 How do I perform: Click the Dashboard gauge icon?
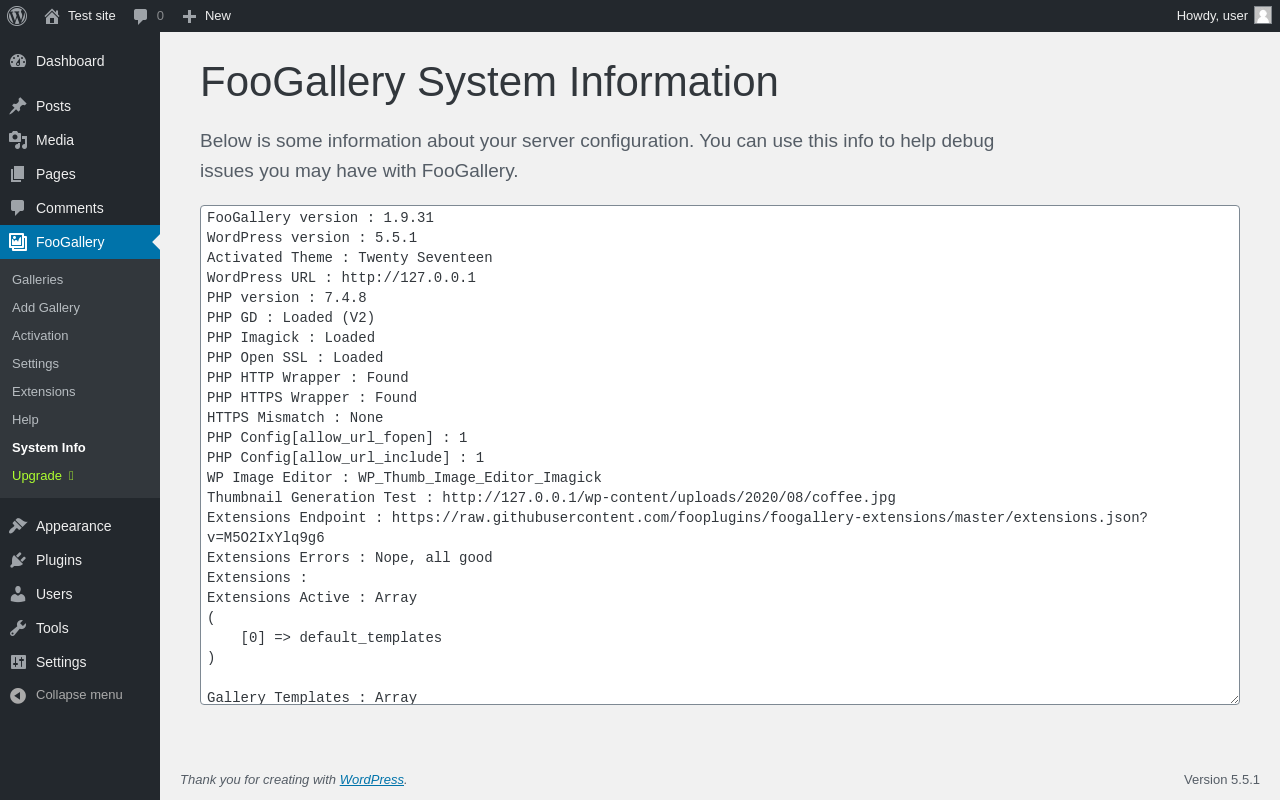tap(18, 61)
